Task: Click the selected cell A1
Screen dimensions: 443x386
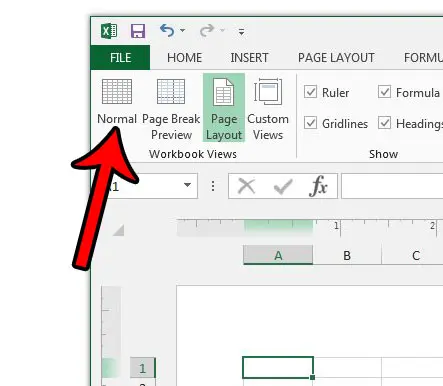Action: point(278,367)
